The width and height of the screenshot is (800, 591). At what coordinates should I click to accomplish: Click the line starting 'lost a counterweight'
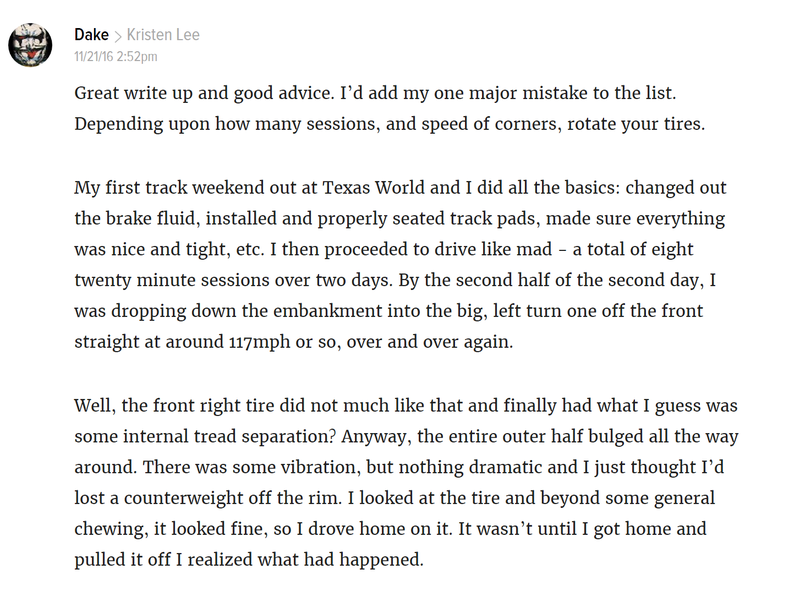(395, 498)
